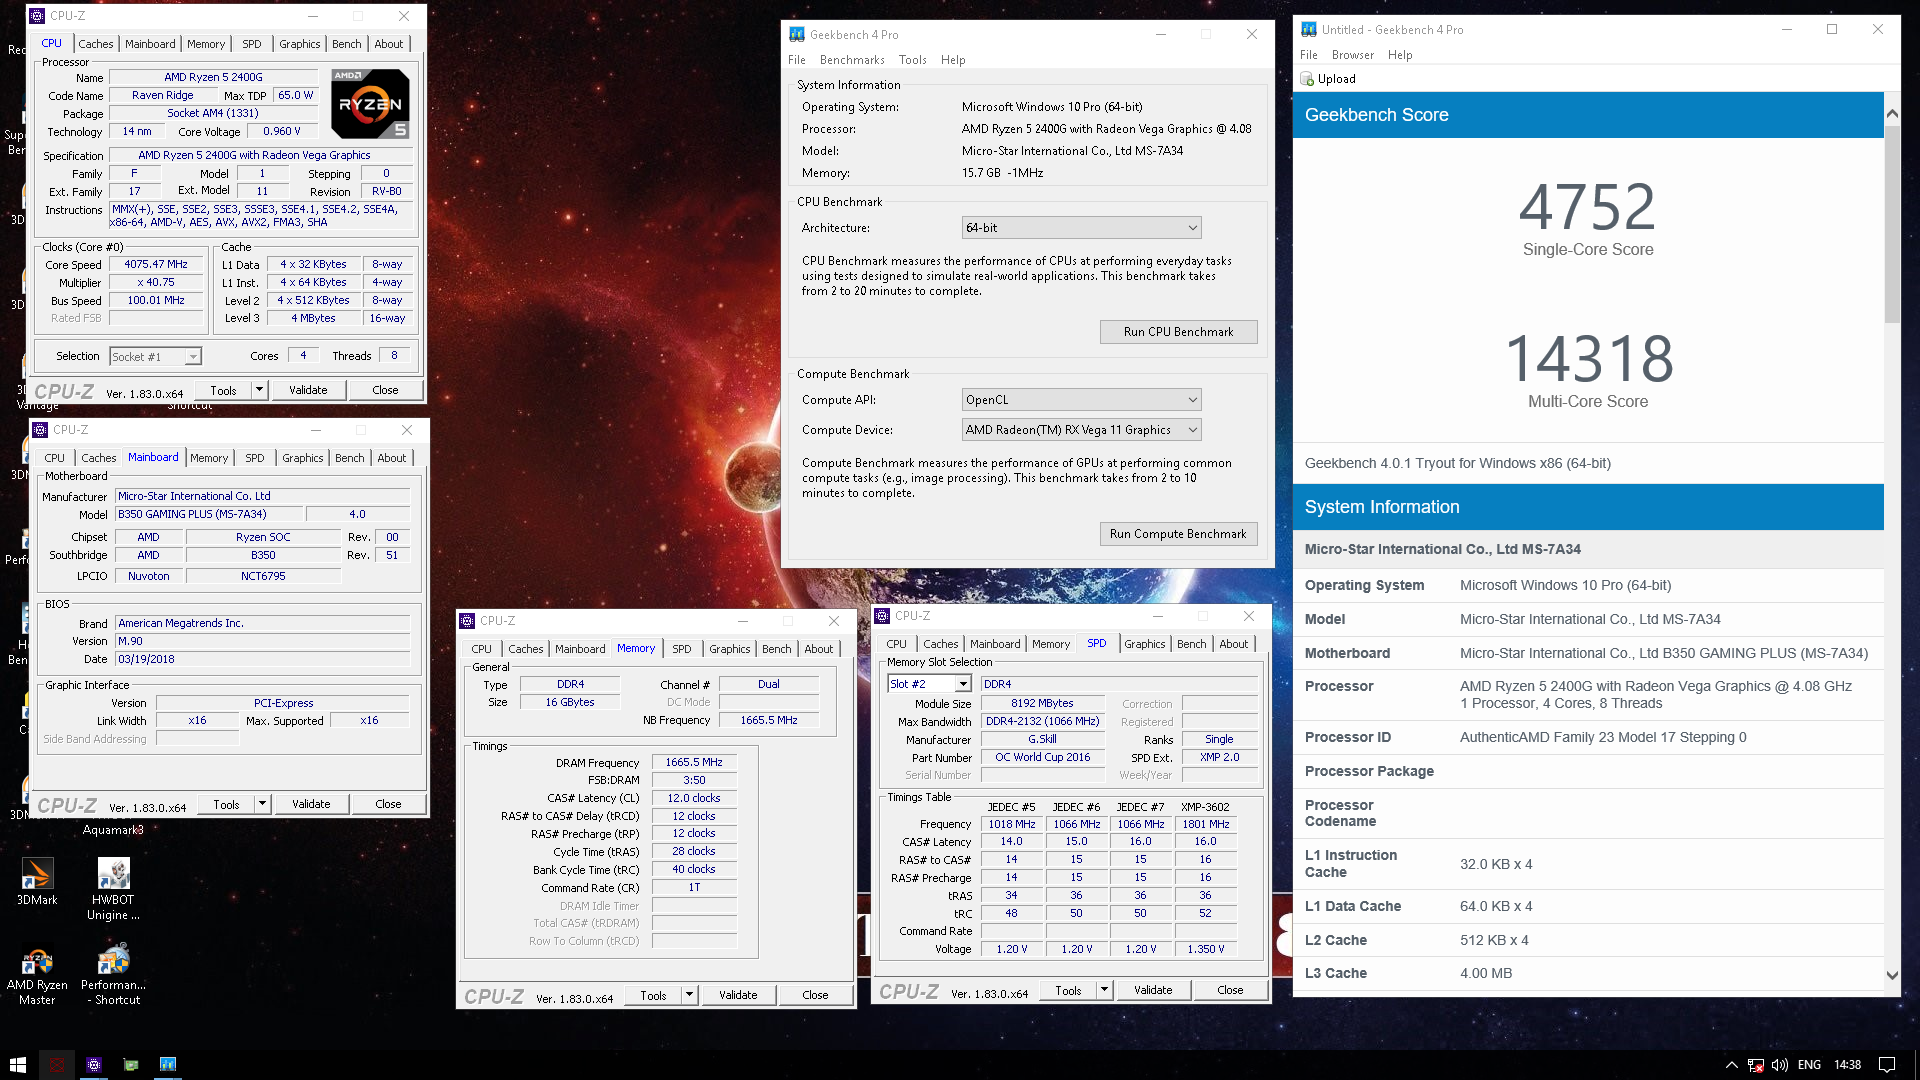Open the Action Center notifications icon
Viewport: 1920px width, 1080px height.
(1887, 1065)
